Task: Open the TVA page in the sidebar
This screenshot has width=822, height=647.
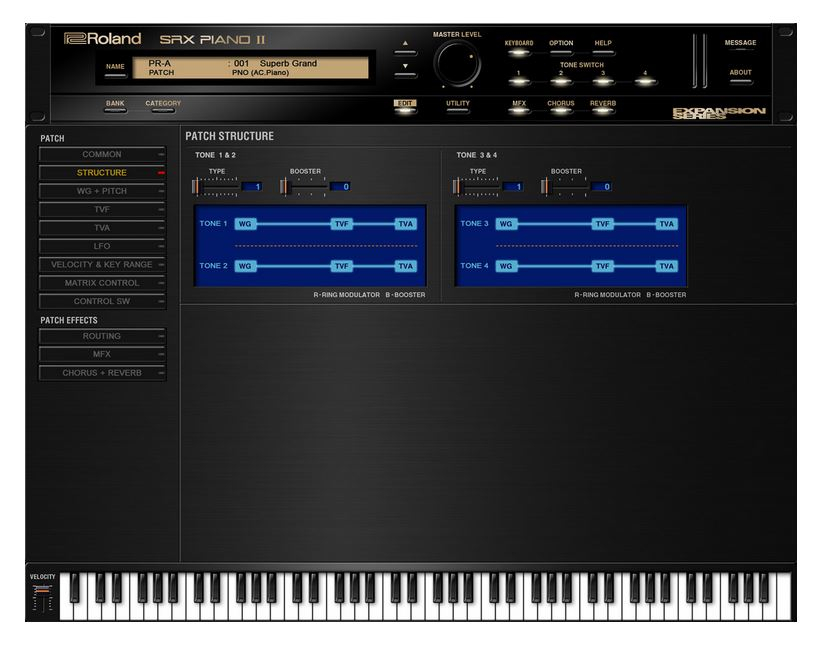Action: coord(102,228)
